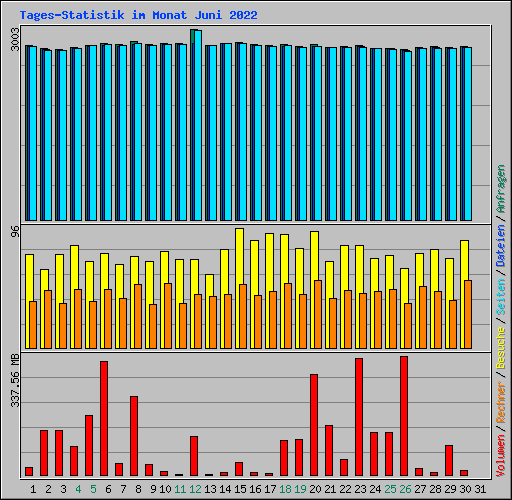
Task: Click the tall cyan bar for day 12
Action: point(198,126)
